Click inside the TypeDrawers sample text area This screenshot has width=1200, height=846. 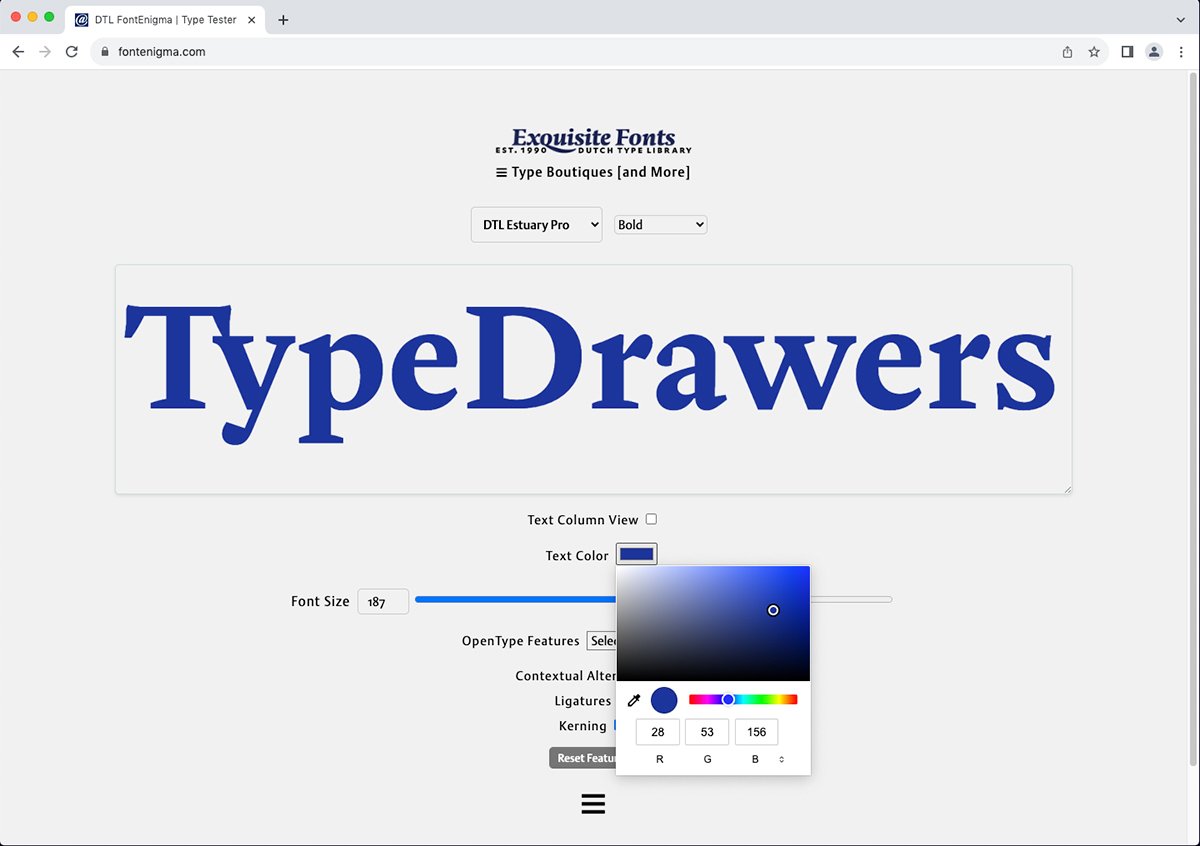[x=594, y=379]
